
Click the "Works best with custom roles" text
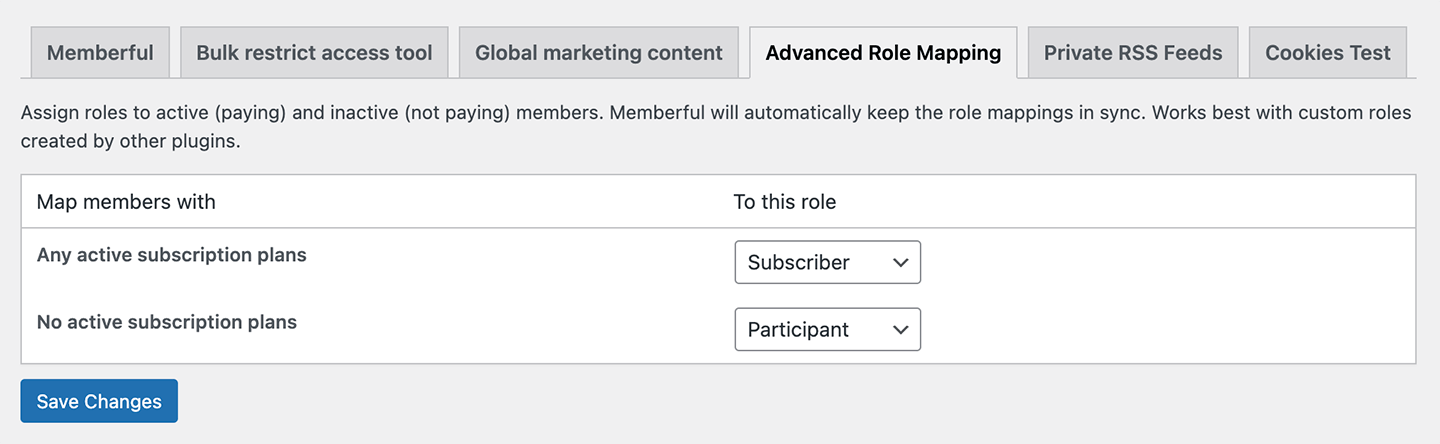pyautogui.click(x=1281, y=112)
